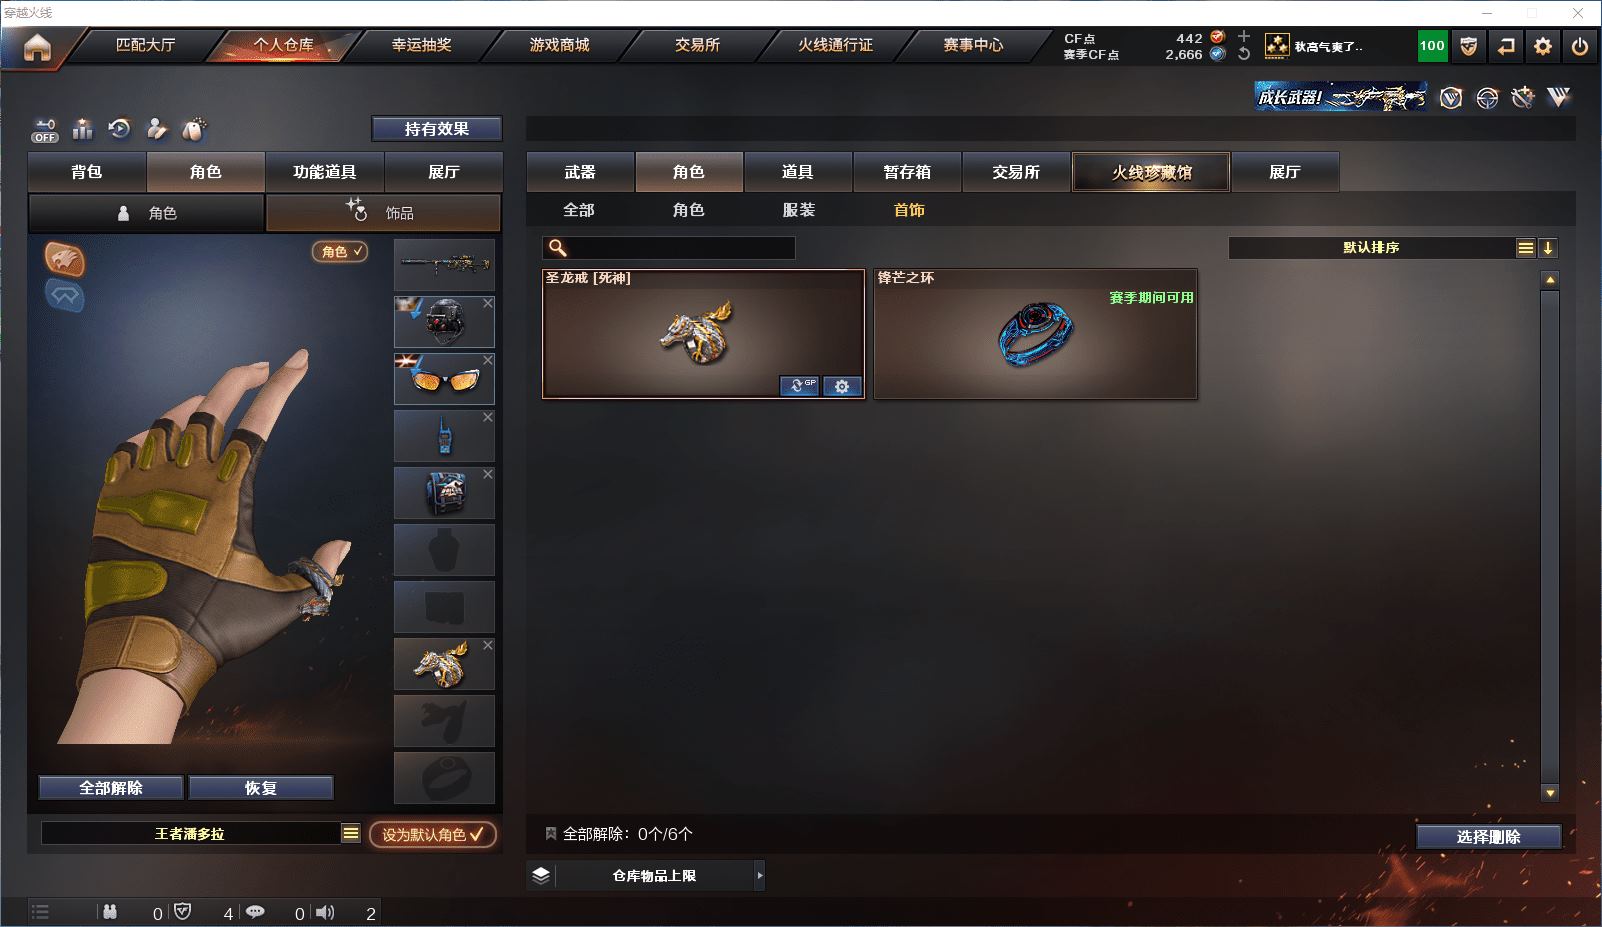The width and height of the screenshot is (1602, 927).
Task: Select the 锋芒之环 ring thumbnail
Action: pos(1035,334)
